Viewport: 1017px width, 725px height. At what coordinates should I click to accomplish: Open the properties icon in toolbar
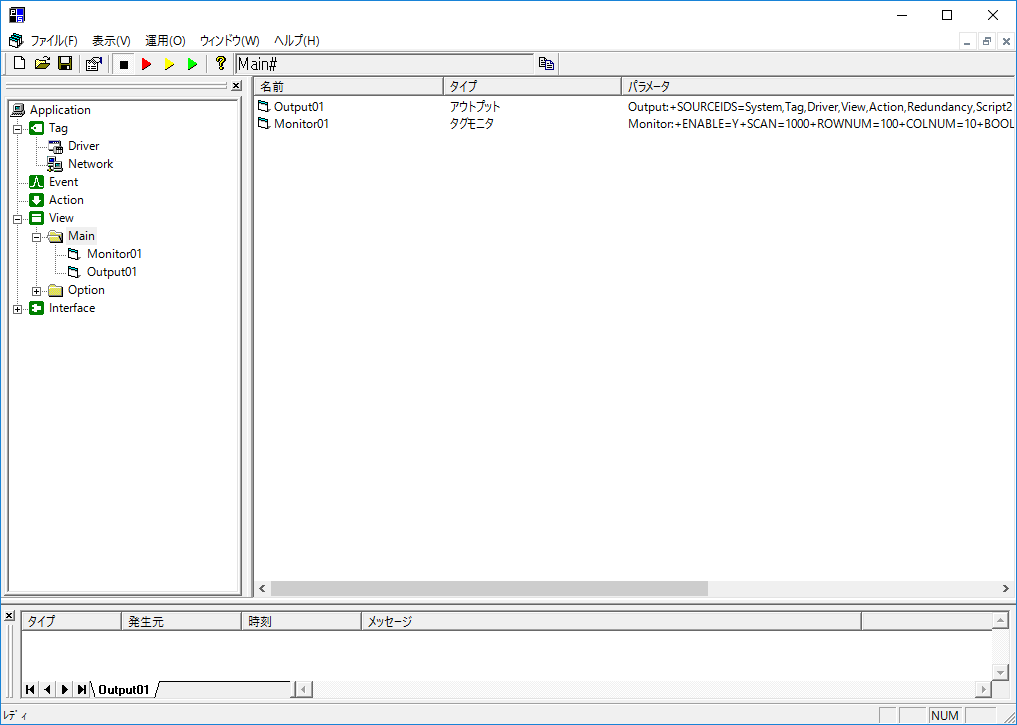pyautogui.click(x=94, y=64)
